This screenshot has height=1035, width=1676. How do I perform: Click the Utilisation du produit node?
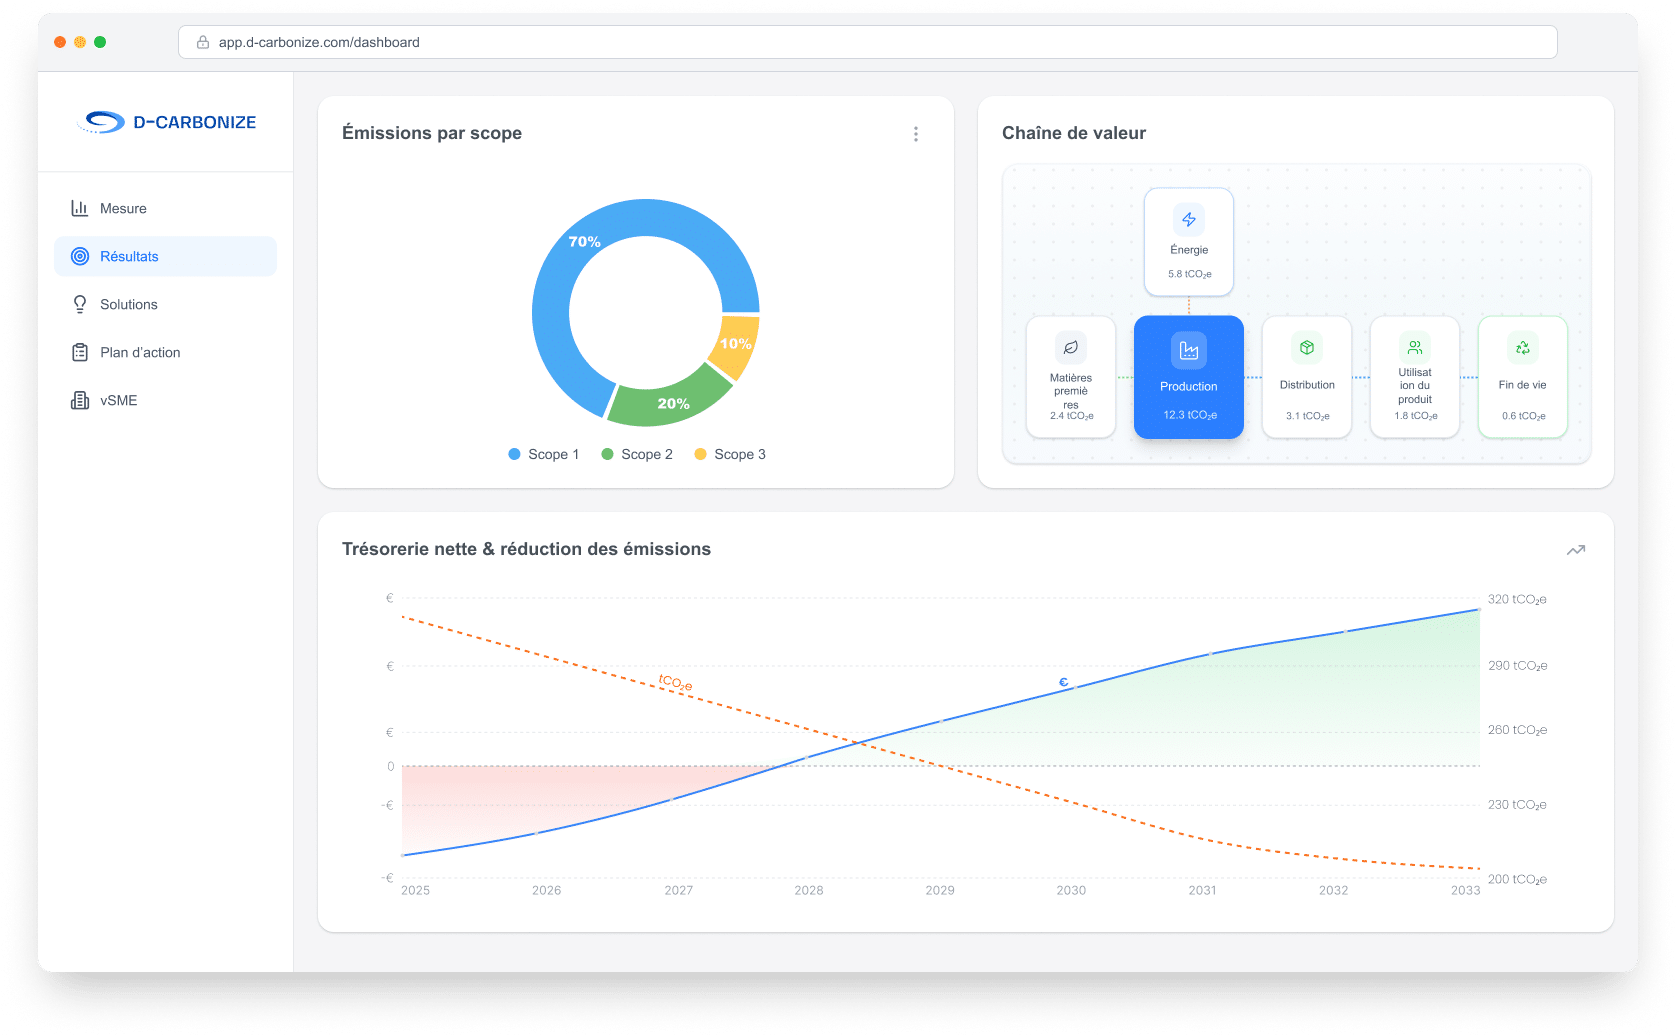(1414, 377)
